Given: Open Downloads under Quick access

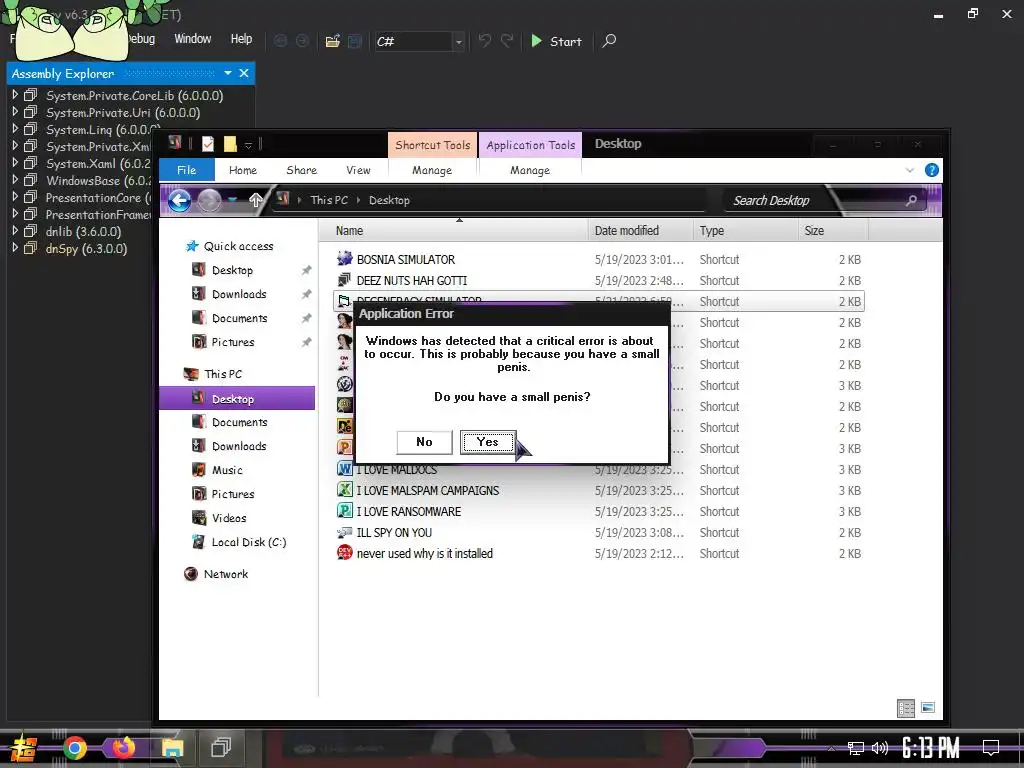Looking at the screenshot, I should coord(239,294).
